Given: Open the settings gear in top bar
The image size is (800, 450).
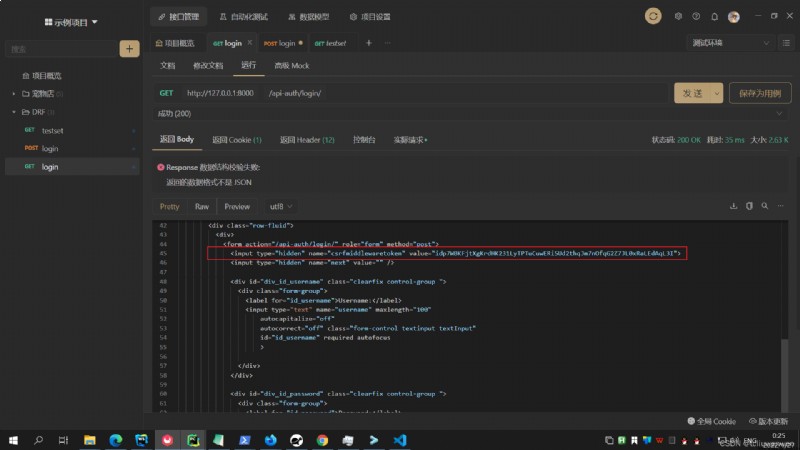Looking at the screenshot, I should coord(678,16).
